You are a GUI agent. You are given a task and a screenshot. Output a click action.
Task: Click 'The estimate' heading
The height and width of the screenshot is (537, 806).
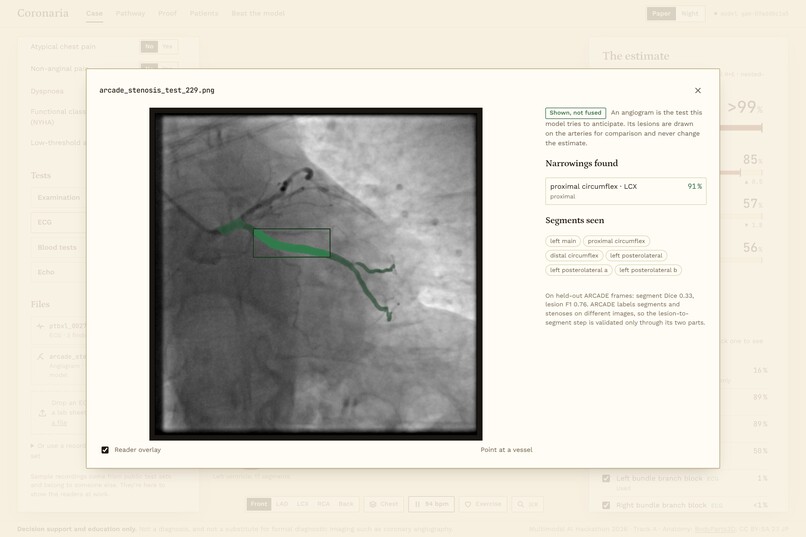636,56
